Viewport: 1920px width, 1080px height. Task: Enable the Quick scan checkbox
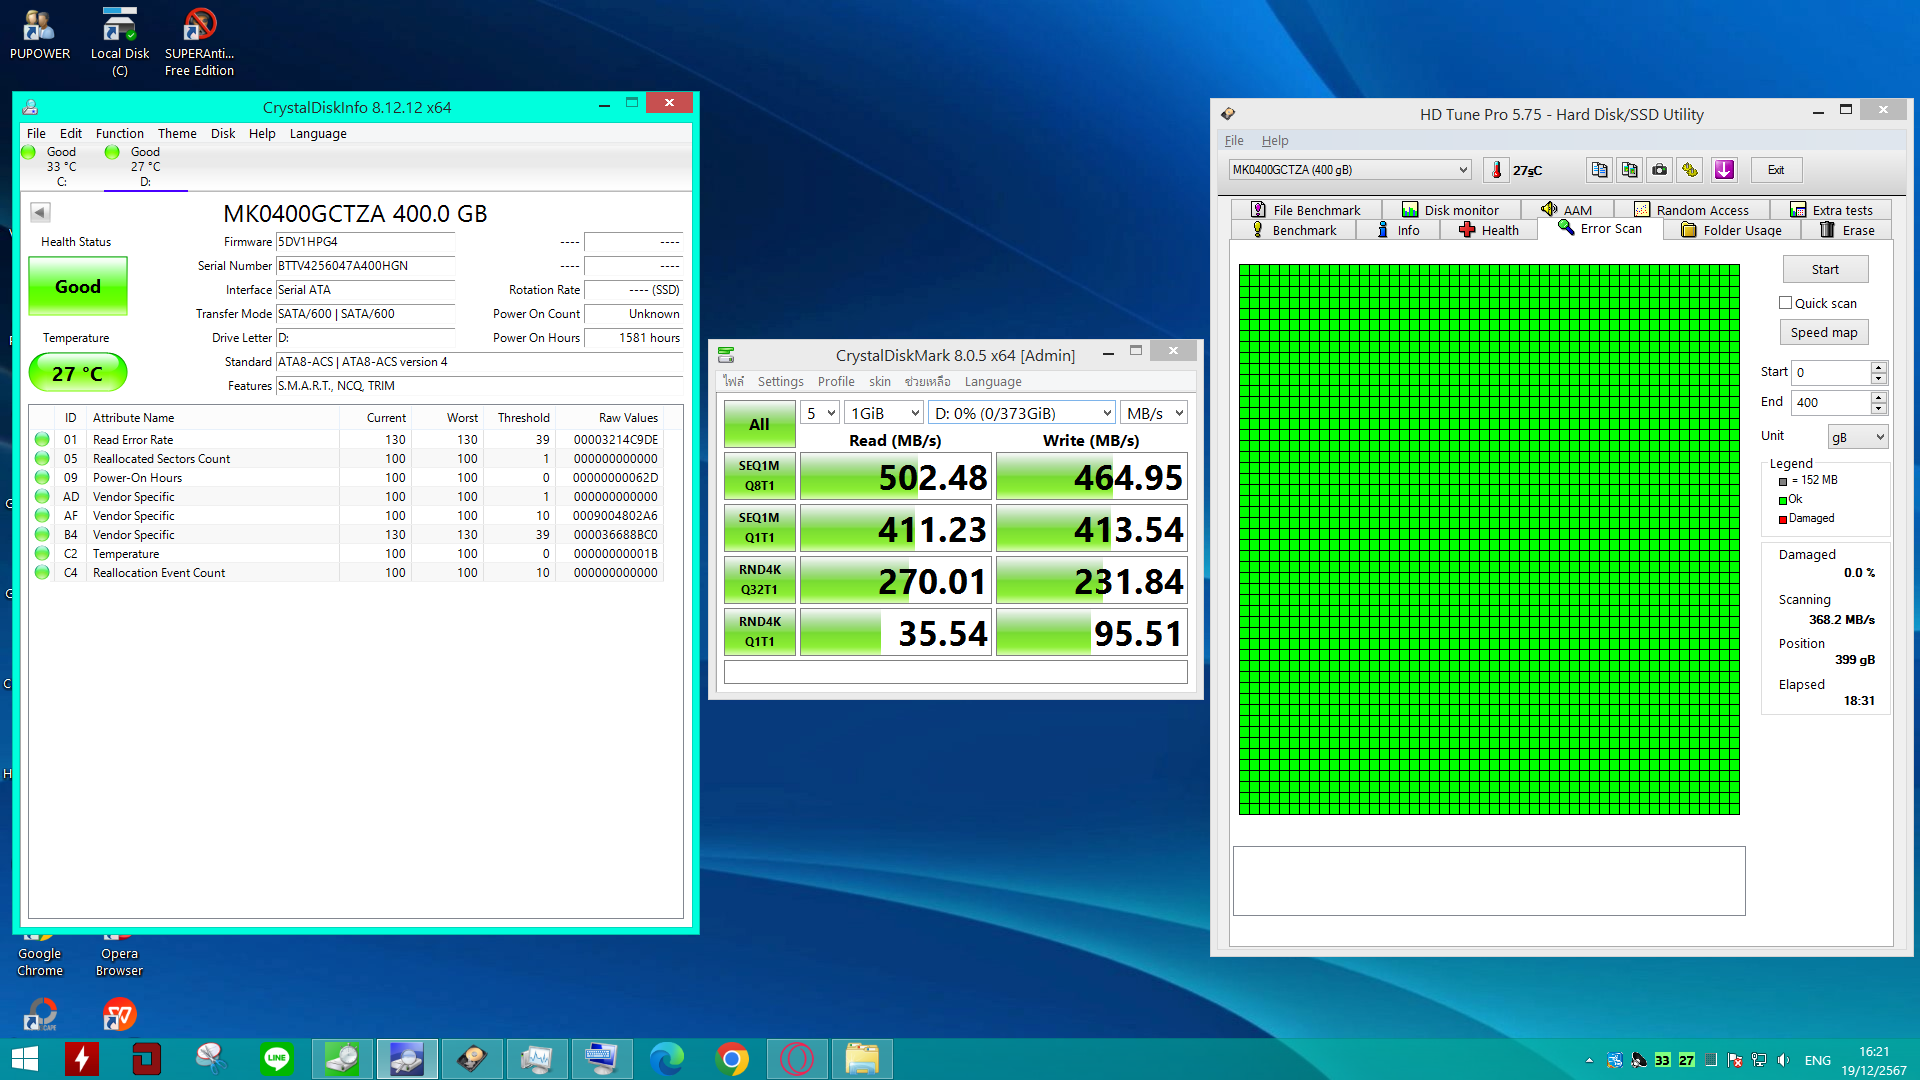pos(1784,302)
